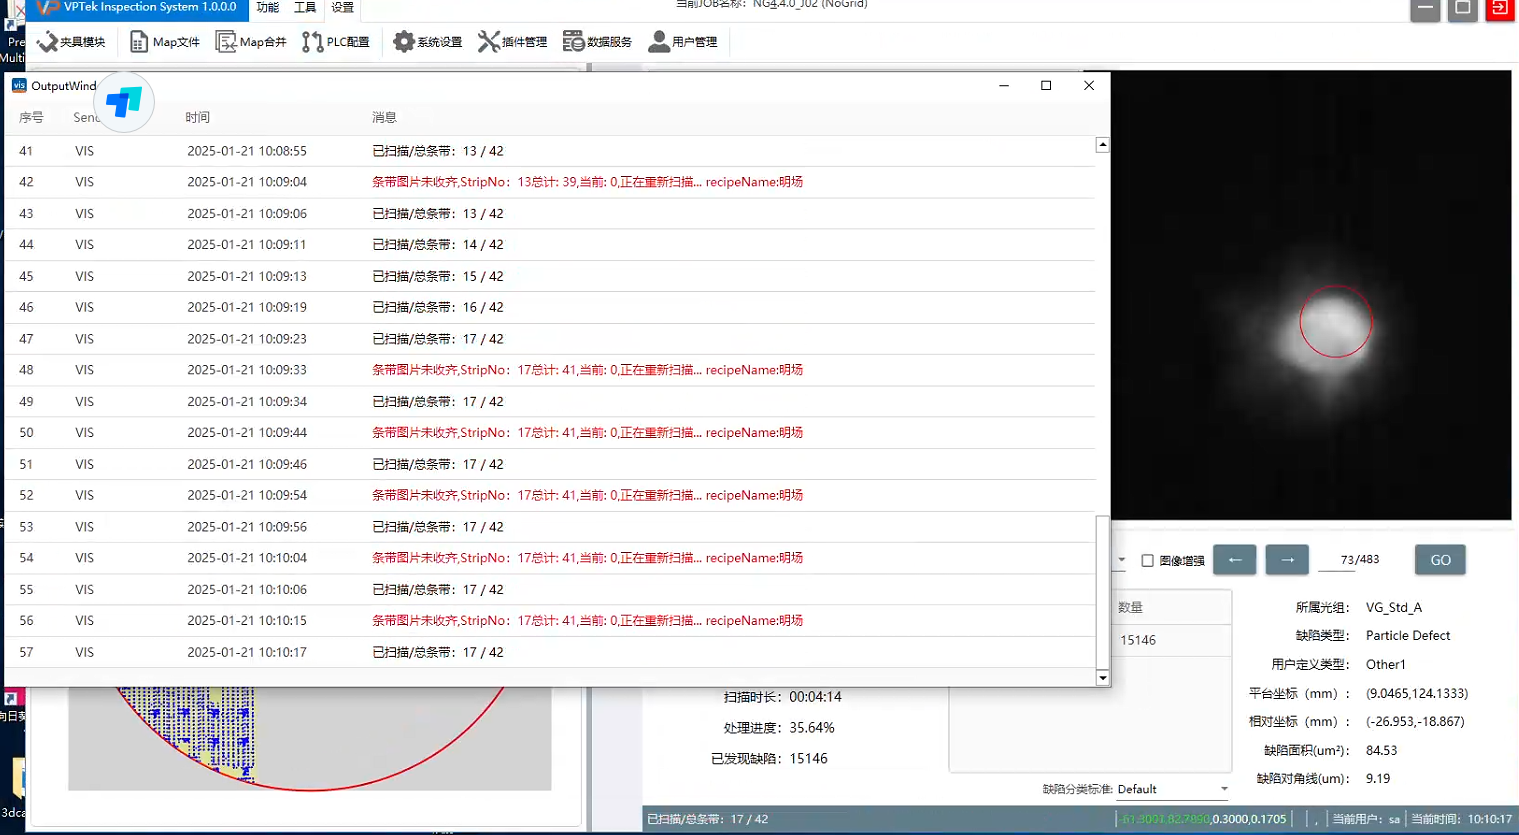Open 用户管理 user management

(684, 42)
